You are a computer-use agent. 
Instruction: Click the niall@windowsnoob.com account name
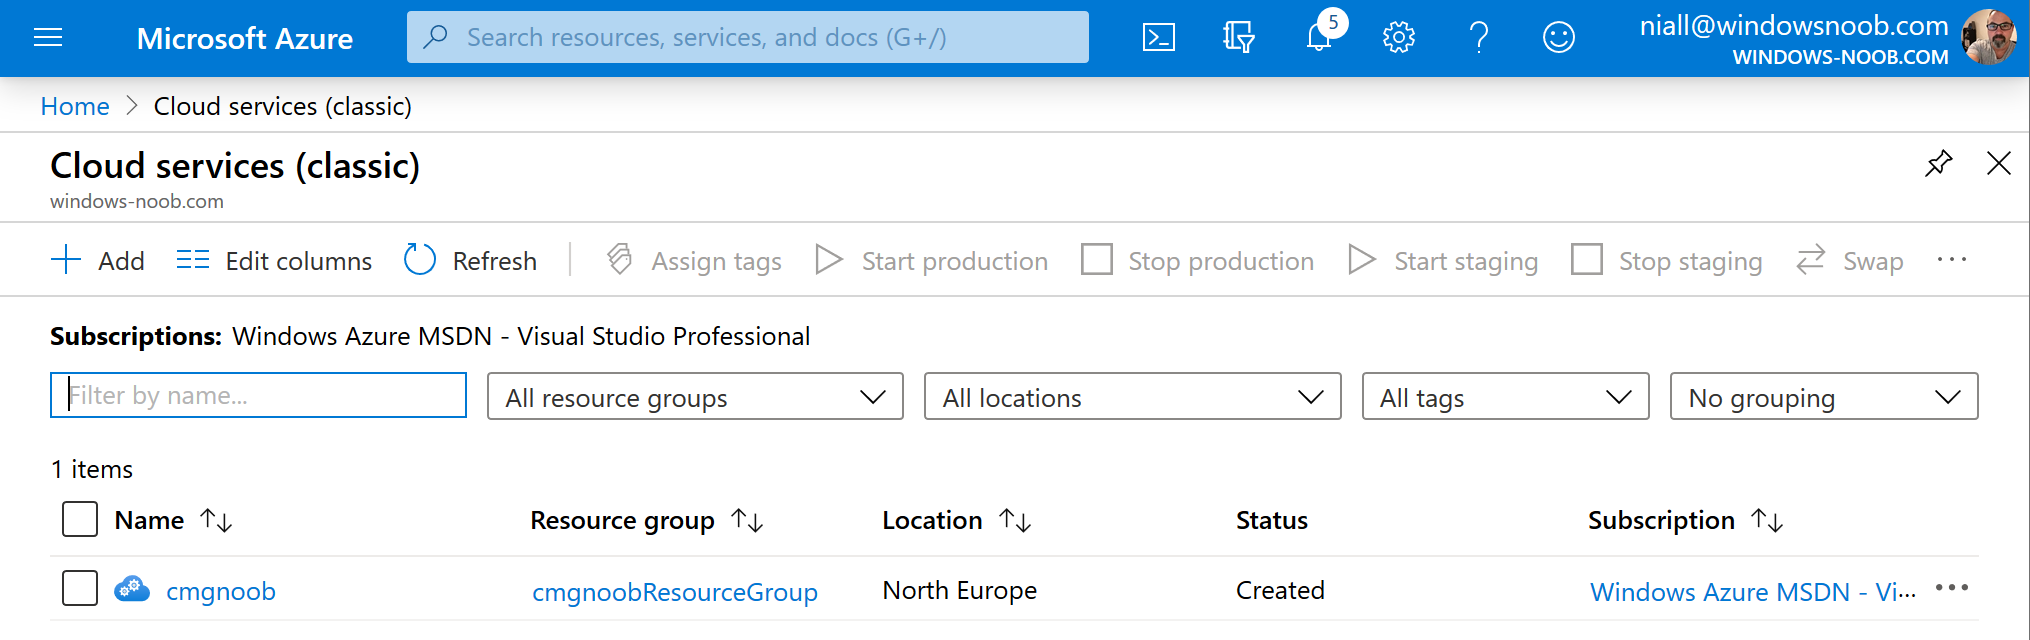click(1794, 26)
